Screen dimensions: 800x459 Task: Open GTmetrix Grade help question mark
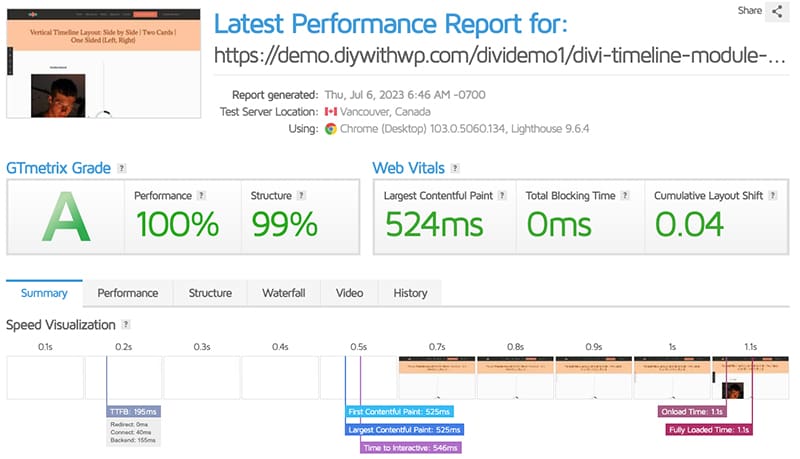pyautogui.click(x=121, y=168)
